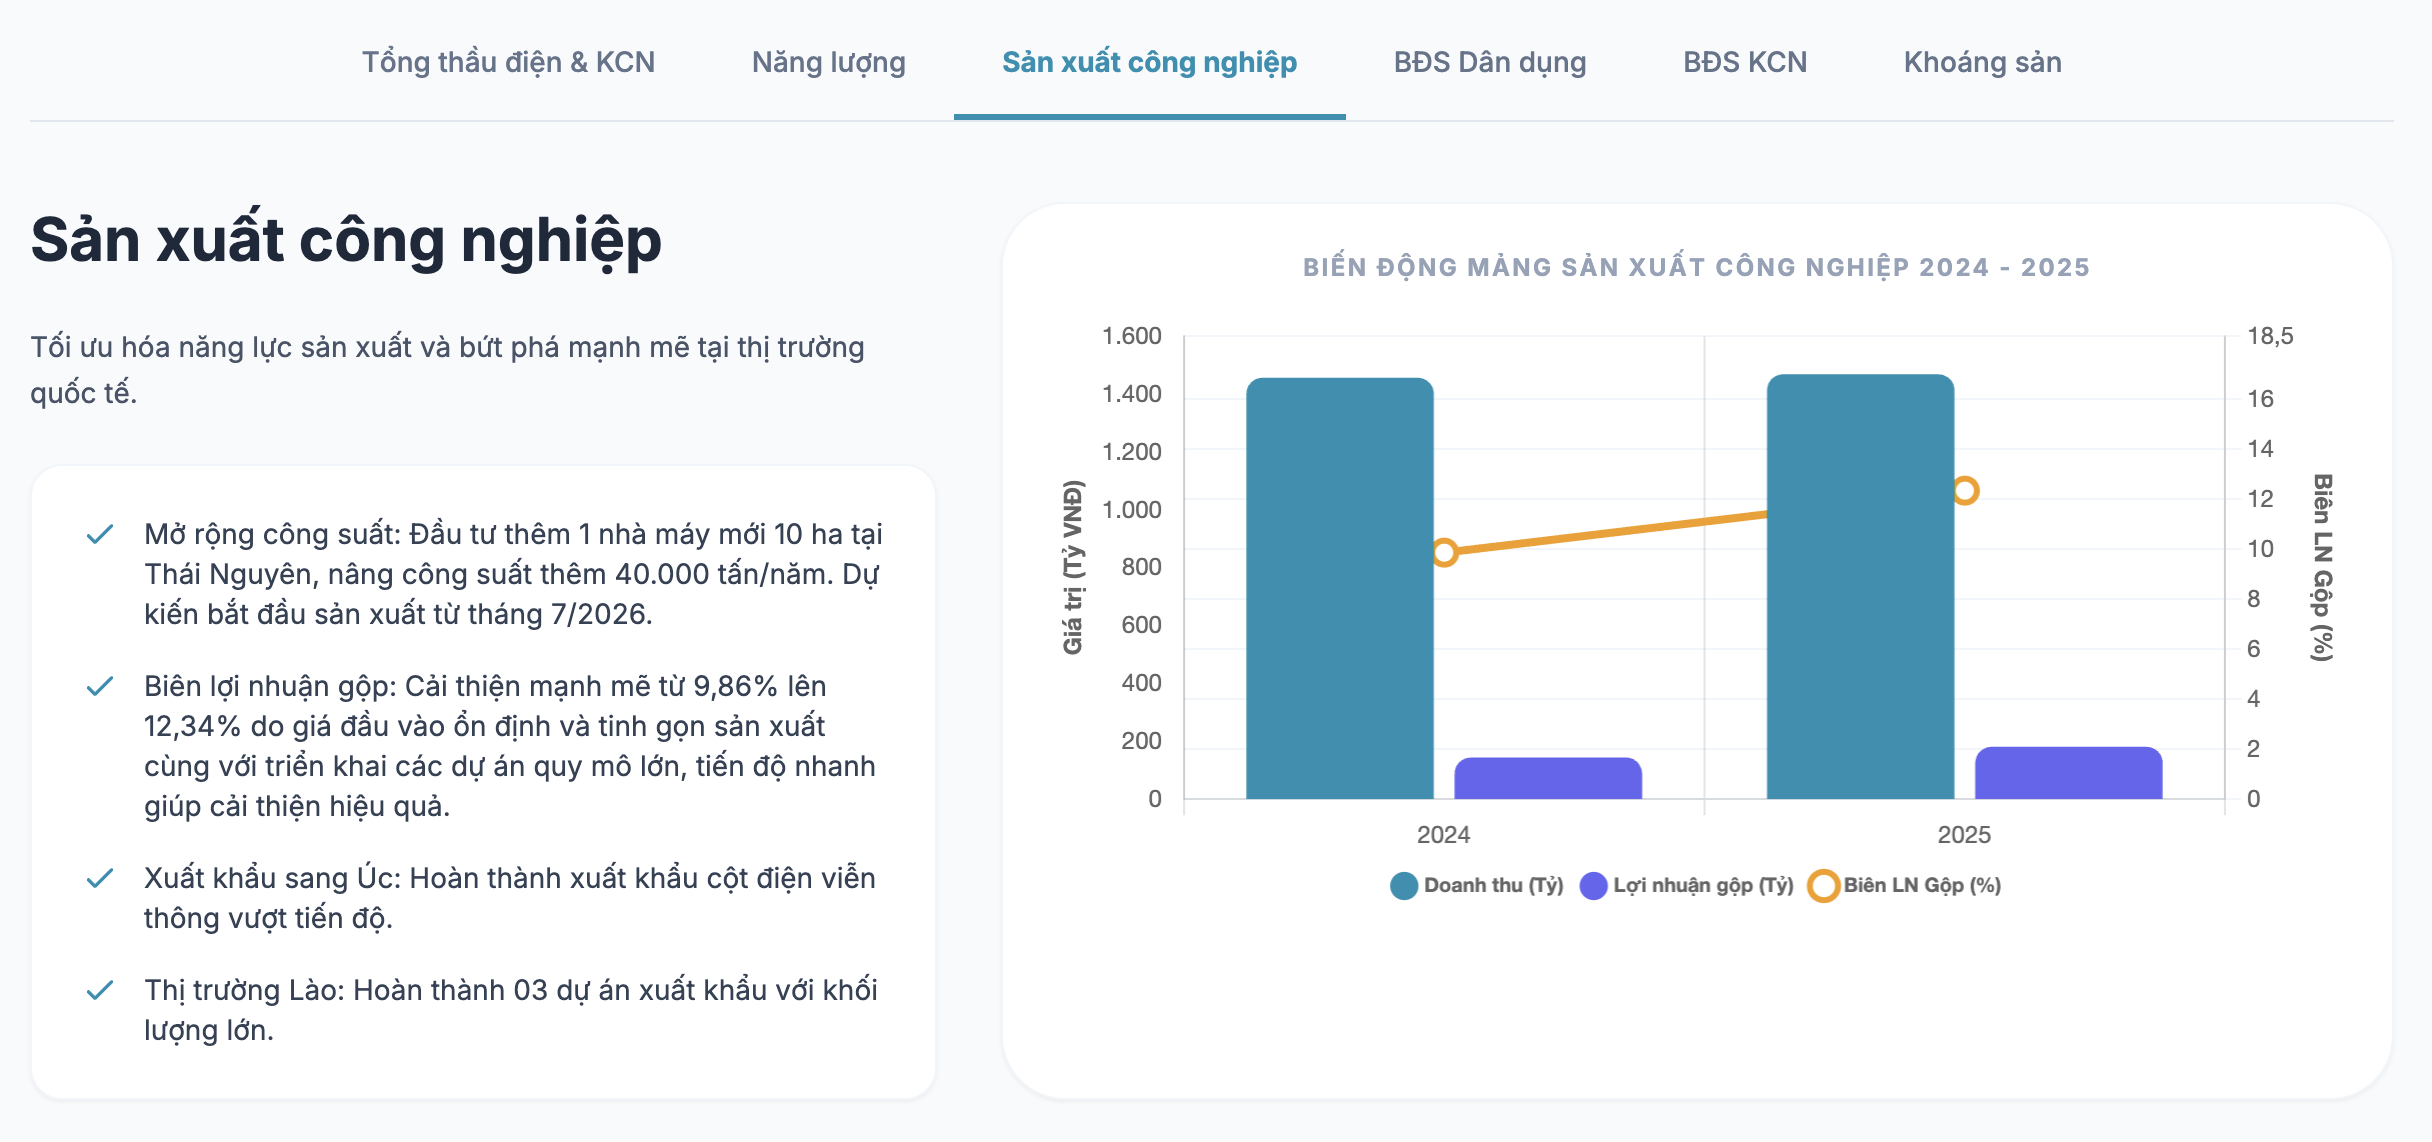Switch to the Năng lượng tab
2432x1142 pixels.
tap(828, 62)
